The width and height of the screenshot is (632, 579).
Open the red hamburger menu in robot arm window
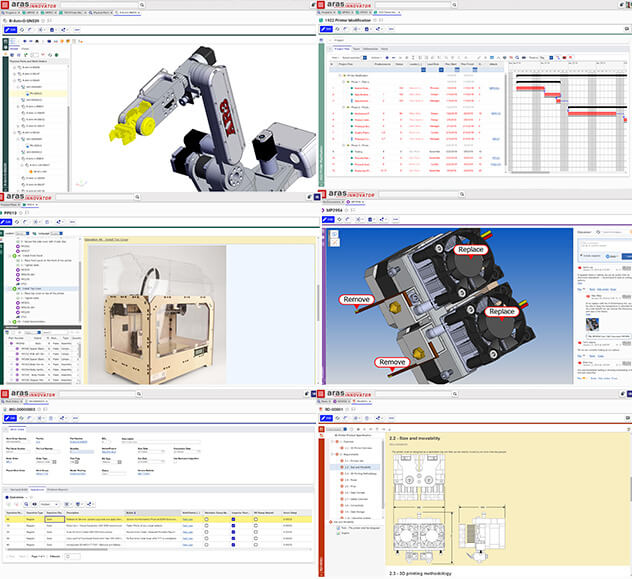[x=5, y=5]
